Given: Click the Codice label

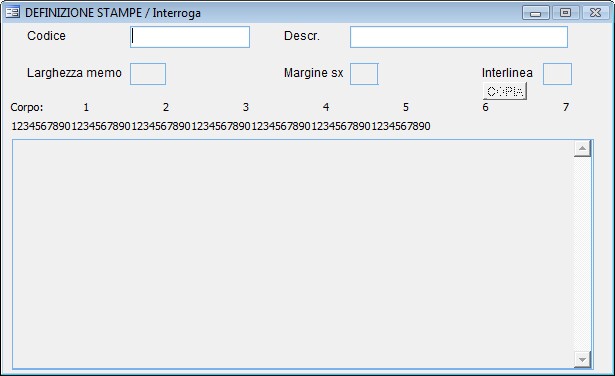Looking at the screenshot, I should click(x=46, y=36).
